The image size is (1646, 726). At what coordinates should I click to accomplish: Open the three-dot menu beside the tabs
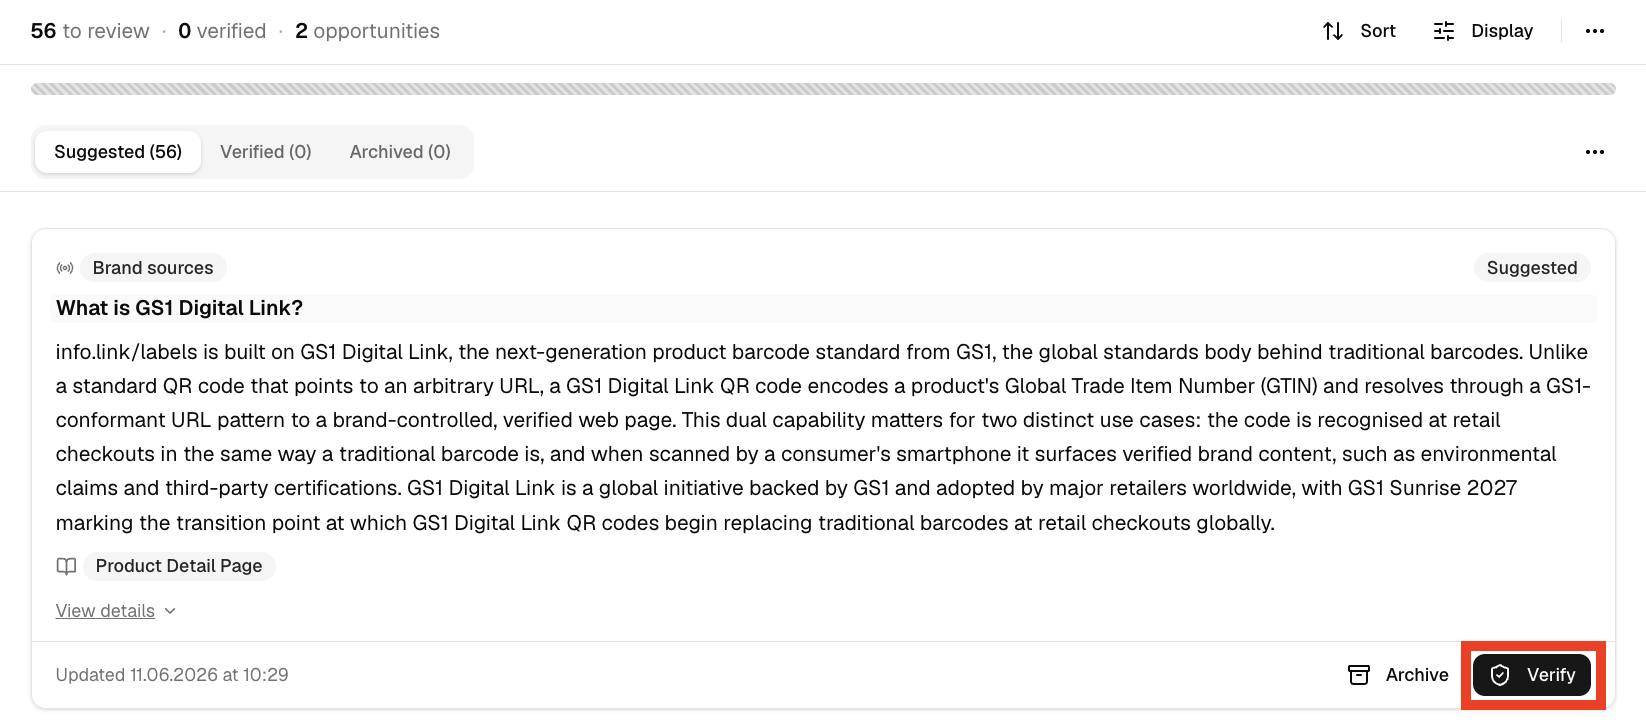[1595, 152]
